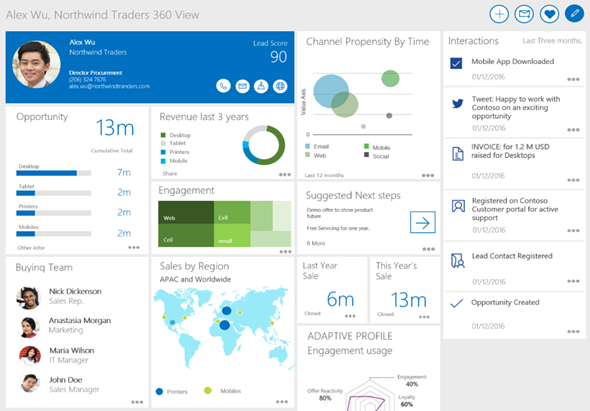Image resolution: width=590 pixels, height=411 pixels.
Task: Click the green Mobile bubble in chart
Action: point(390,78)
